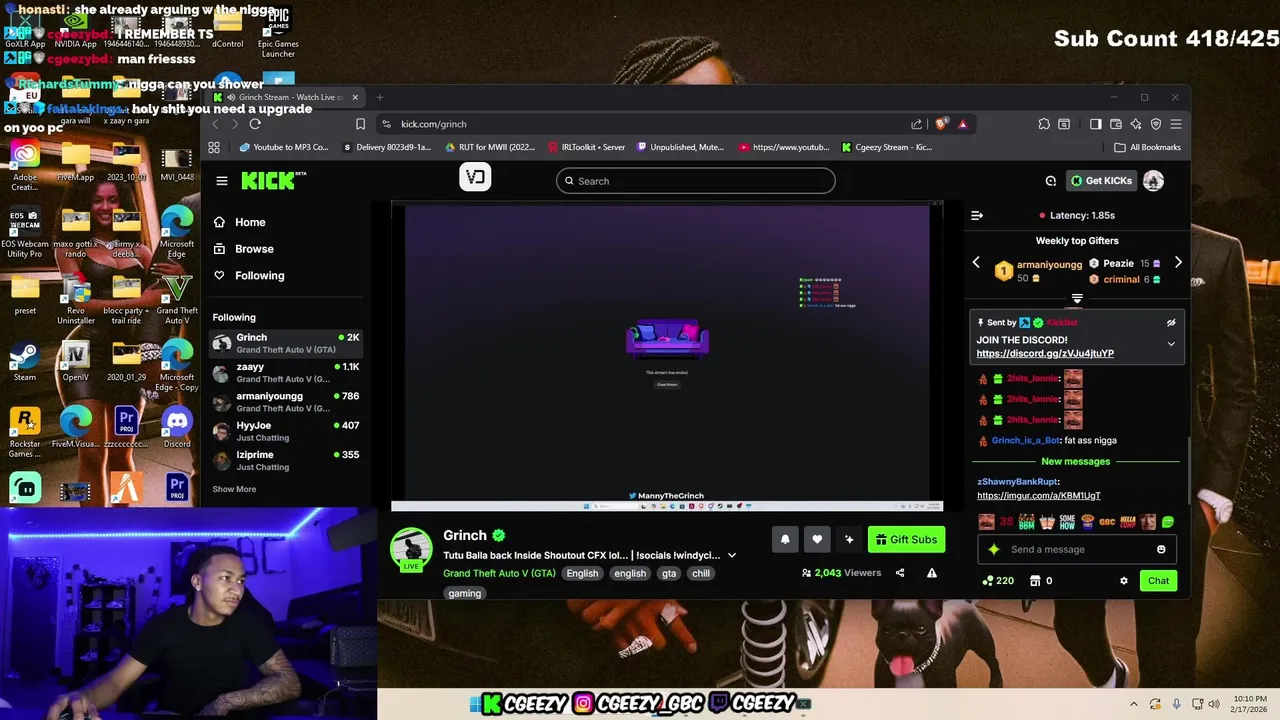Open a new browser tab

click(x=380, y=97)
